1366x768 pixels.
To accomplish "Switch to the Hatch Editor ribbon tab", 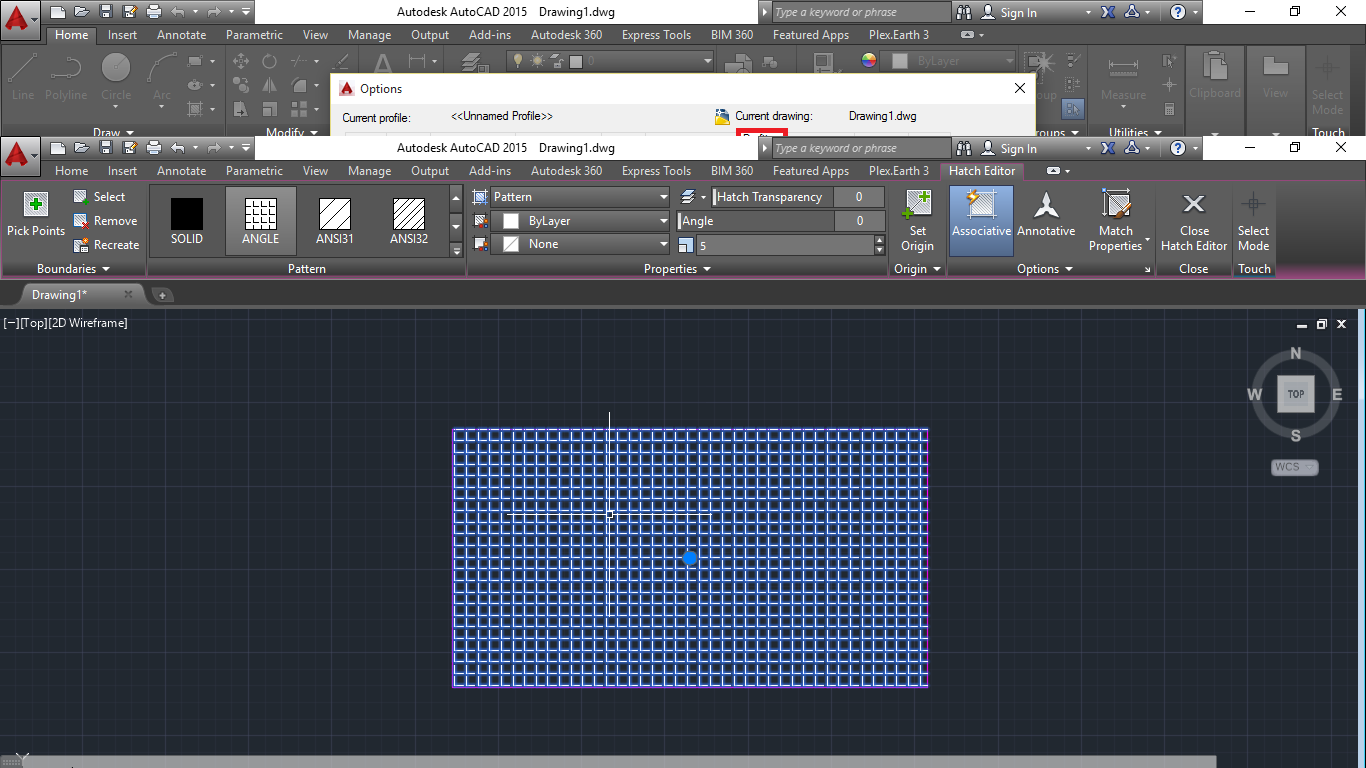I will click(981, 171).
